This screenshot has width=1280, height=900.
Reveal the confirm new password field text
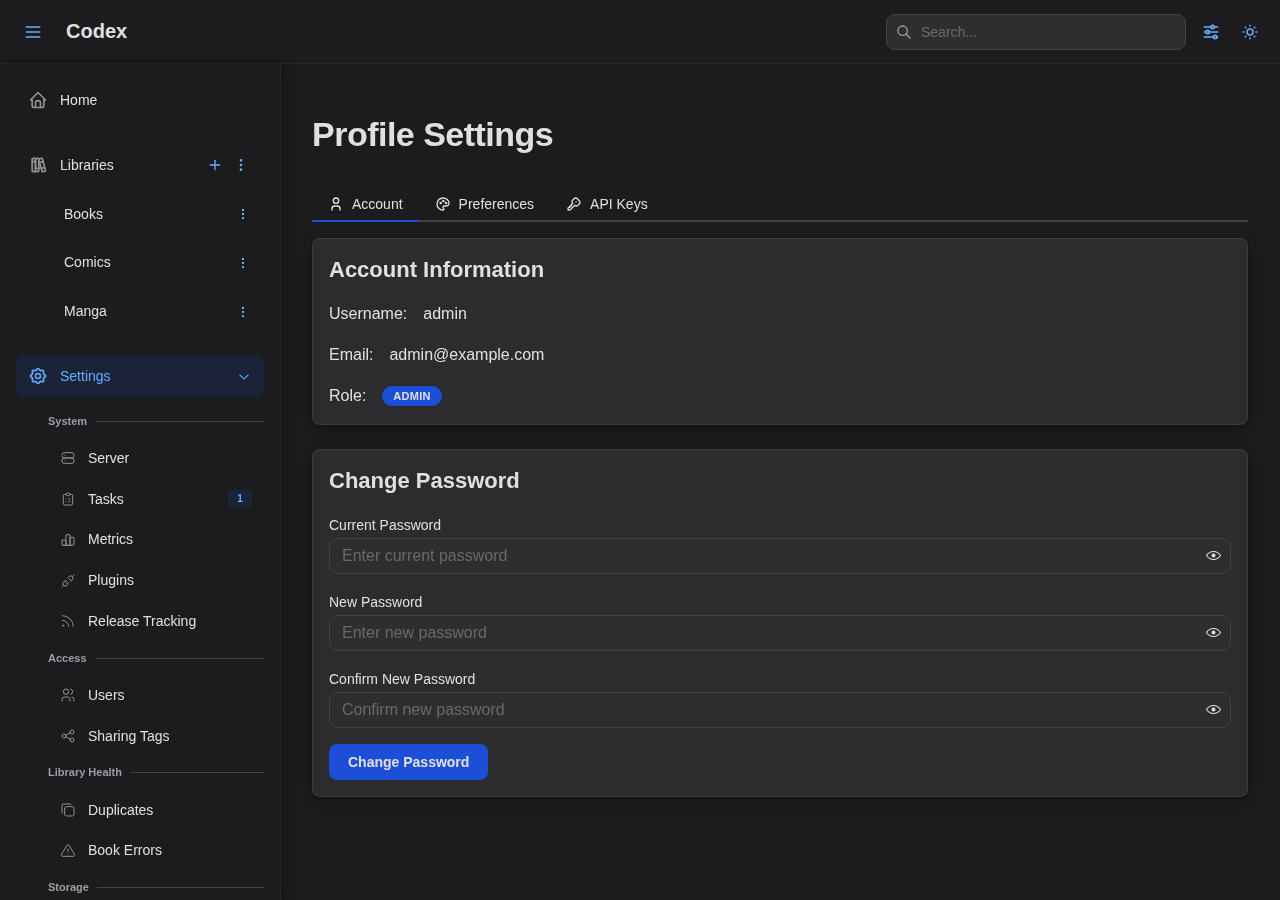click(x=1213, y=710)
